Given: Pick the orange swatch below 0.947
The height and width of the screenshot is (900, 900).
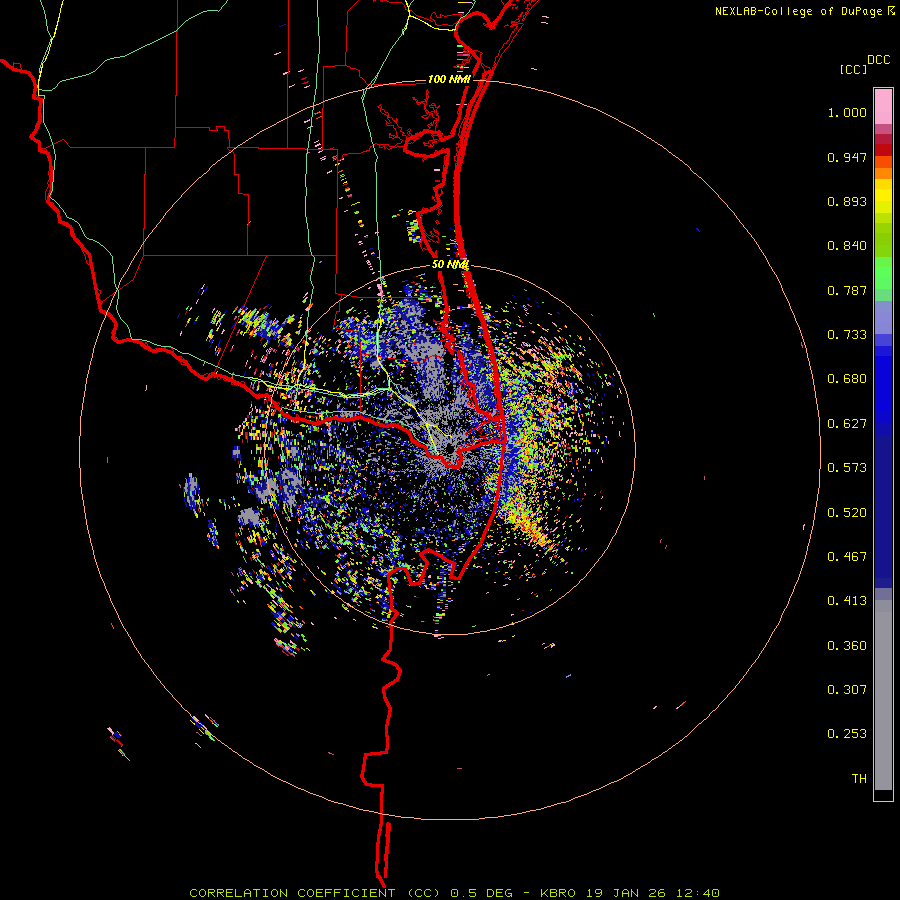Looking at the screenshot, I should point(883,173).
